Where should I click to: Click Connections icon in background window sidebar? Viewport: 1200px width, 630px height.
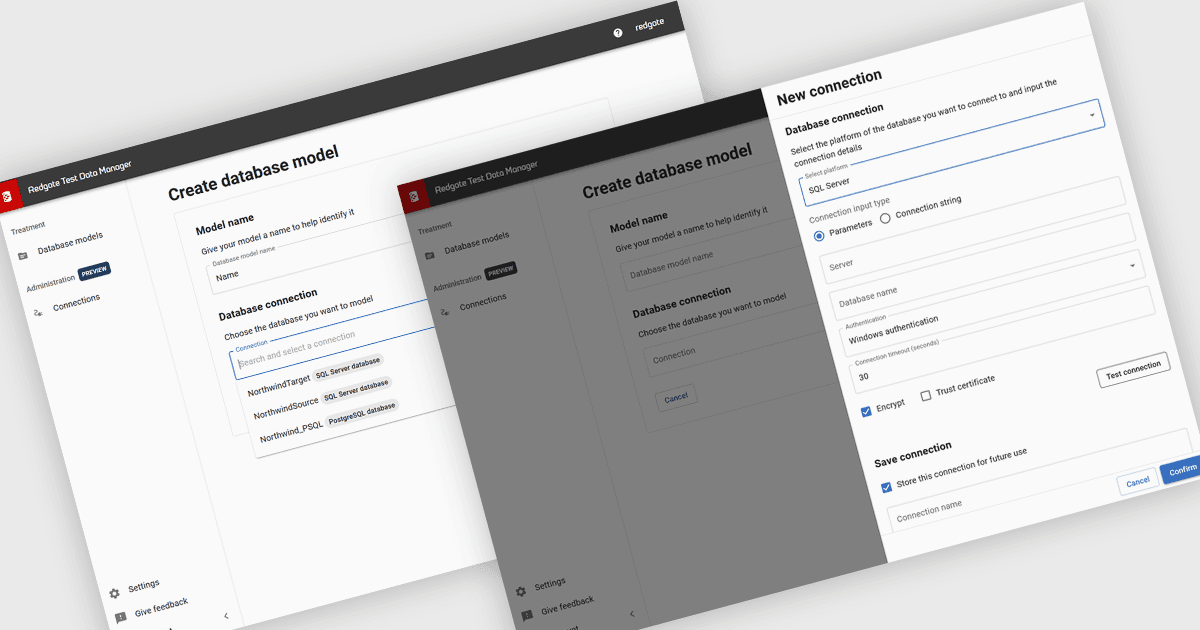click(38, 312)
